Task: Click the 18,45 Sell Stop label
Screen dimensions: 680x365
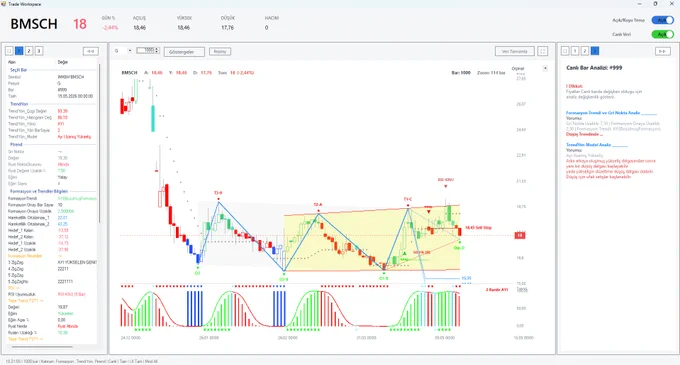Action: [478, 228]
